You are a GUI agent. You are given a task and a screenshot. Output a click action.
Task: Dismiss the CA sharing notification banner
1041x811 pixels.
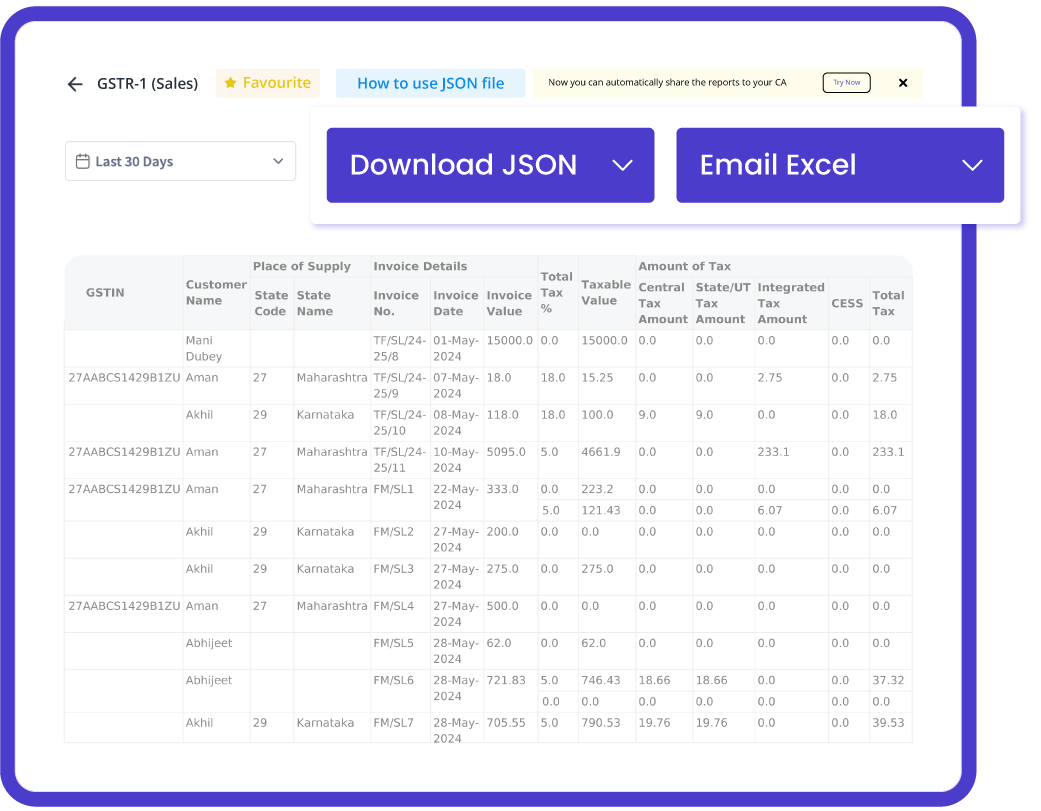coord(903,83)
